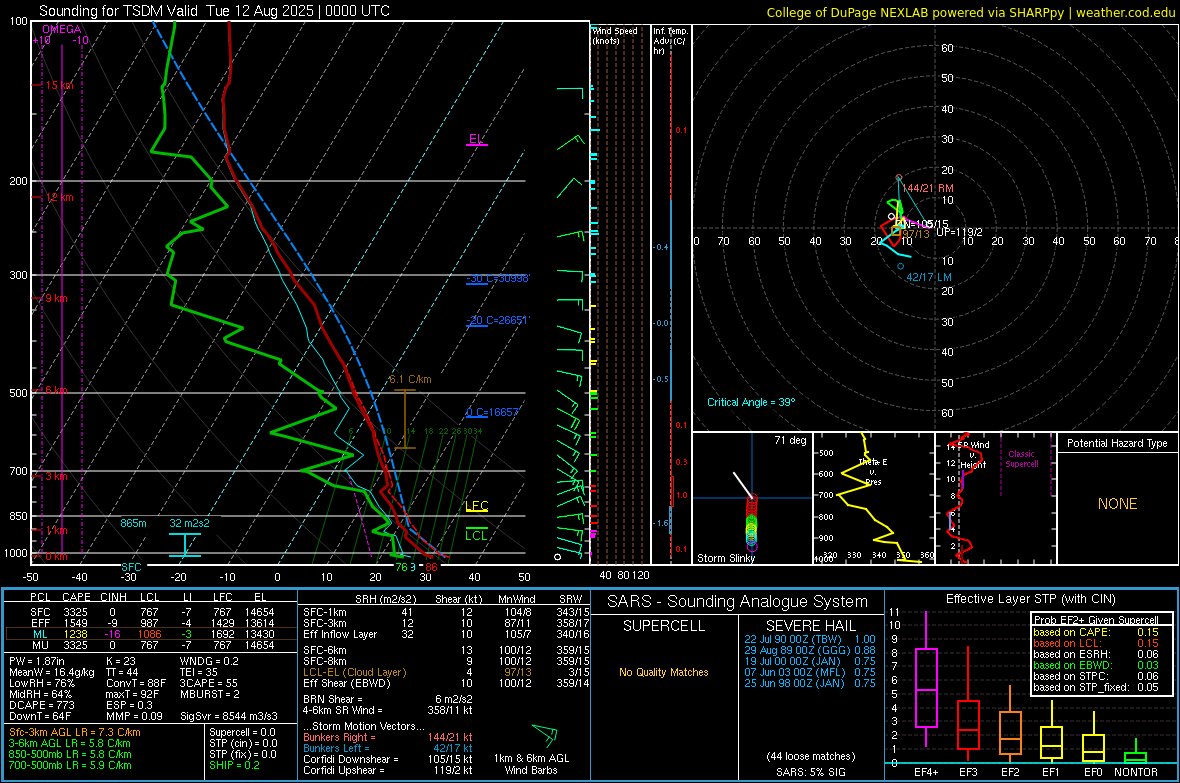Screen dimensions: 1180x783
Task: Click the 1km & 6km AGL Wind Barbs icon
Action: click(544, 734)
